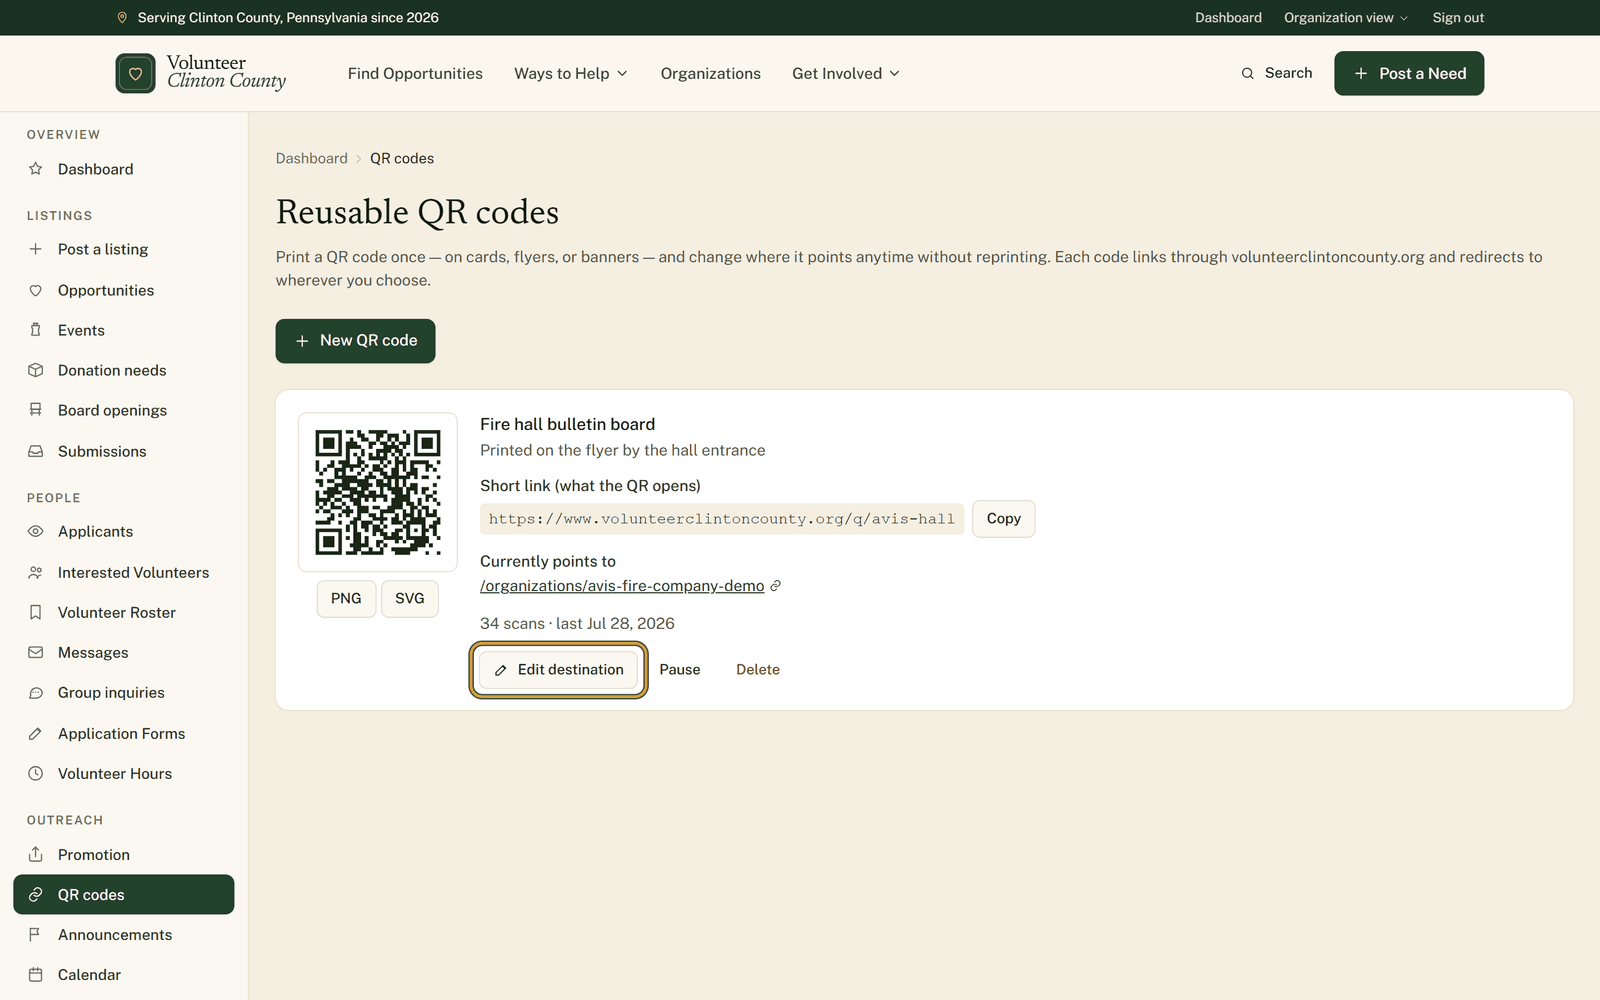1600x1000 pixels.
Task: Open Application Forms in the sidebar
Action: (124, 733)
